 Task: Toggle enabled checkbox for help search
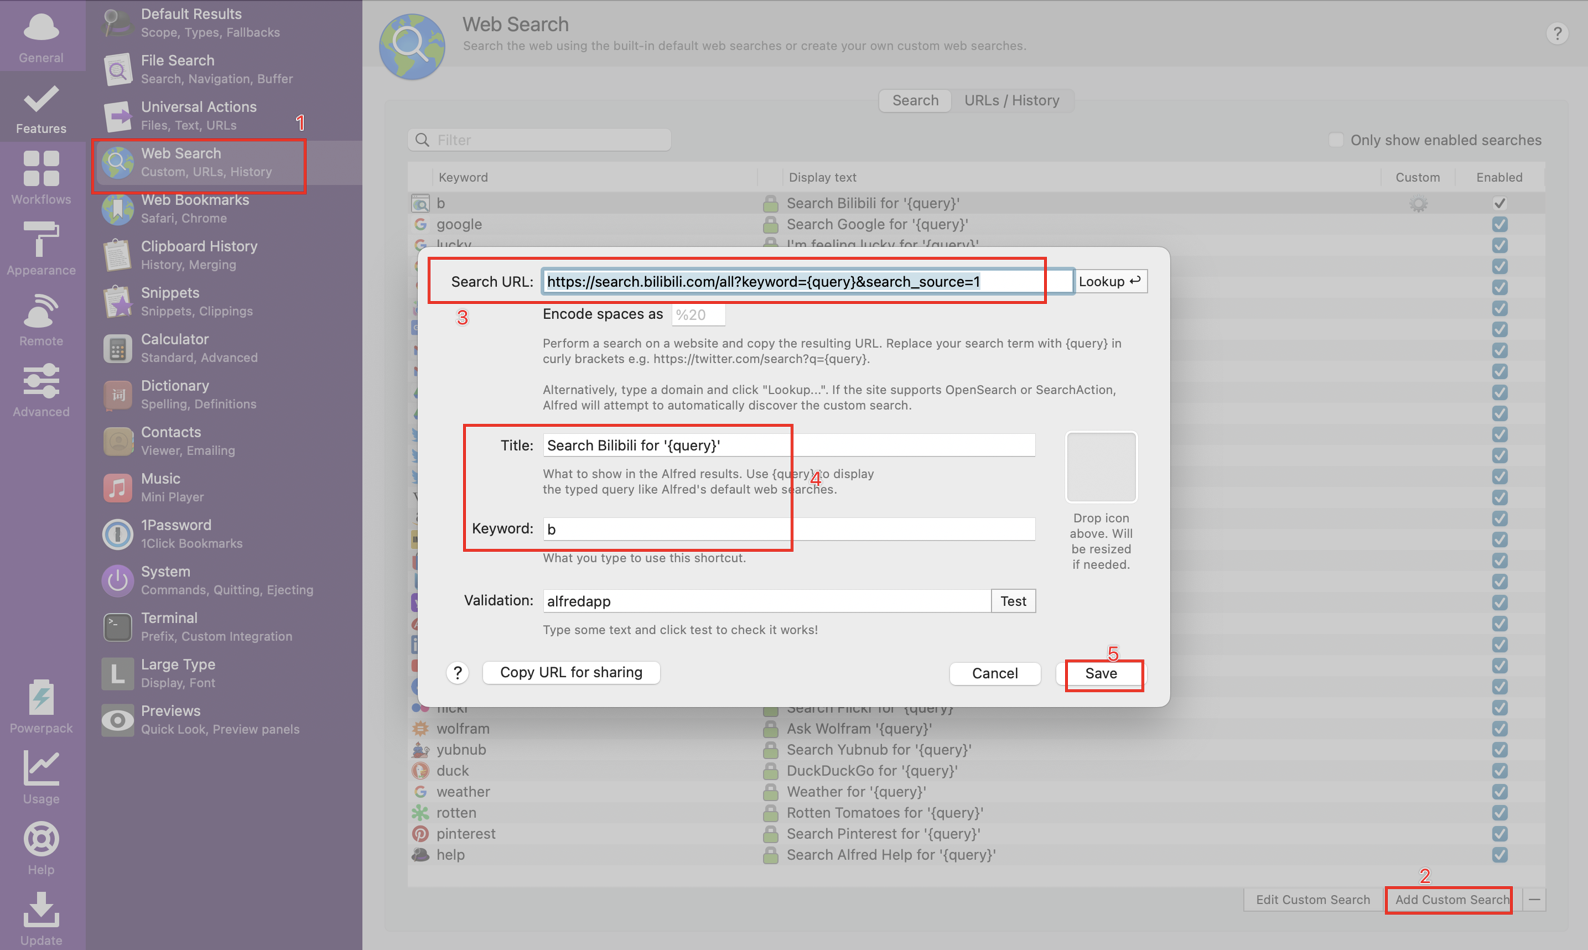coord(1499,855)
